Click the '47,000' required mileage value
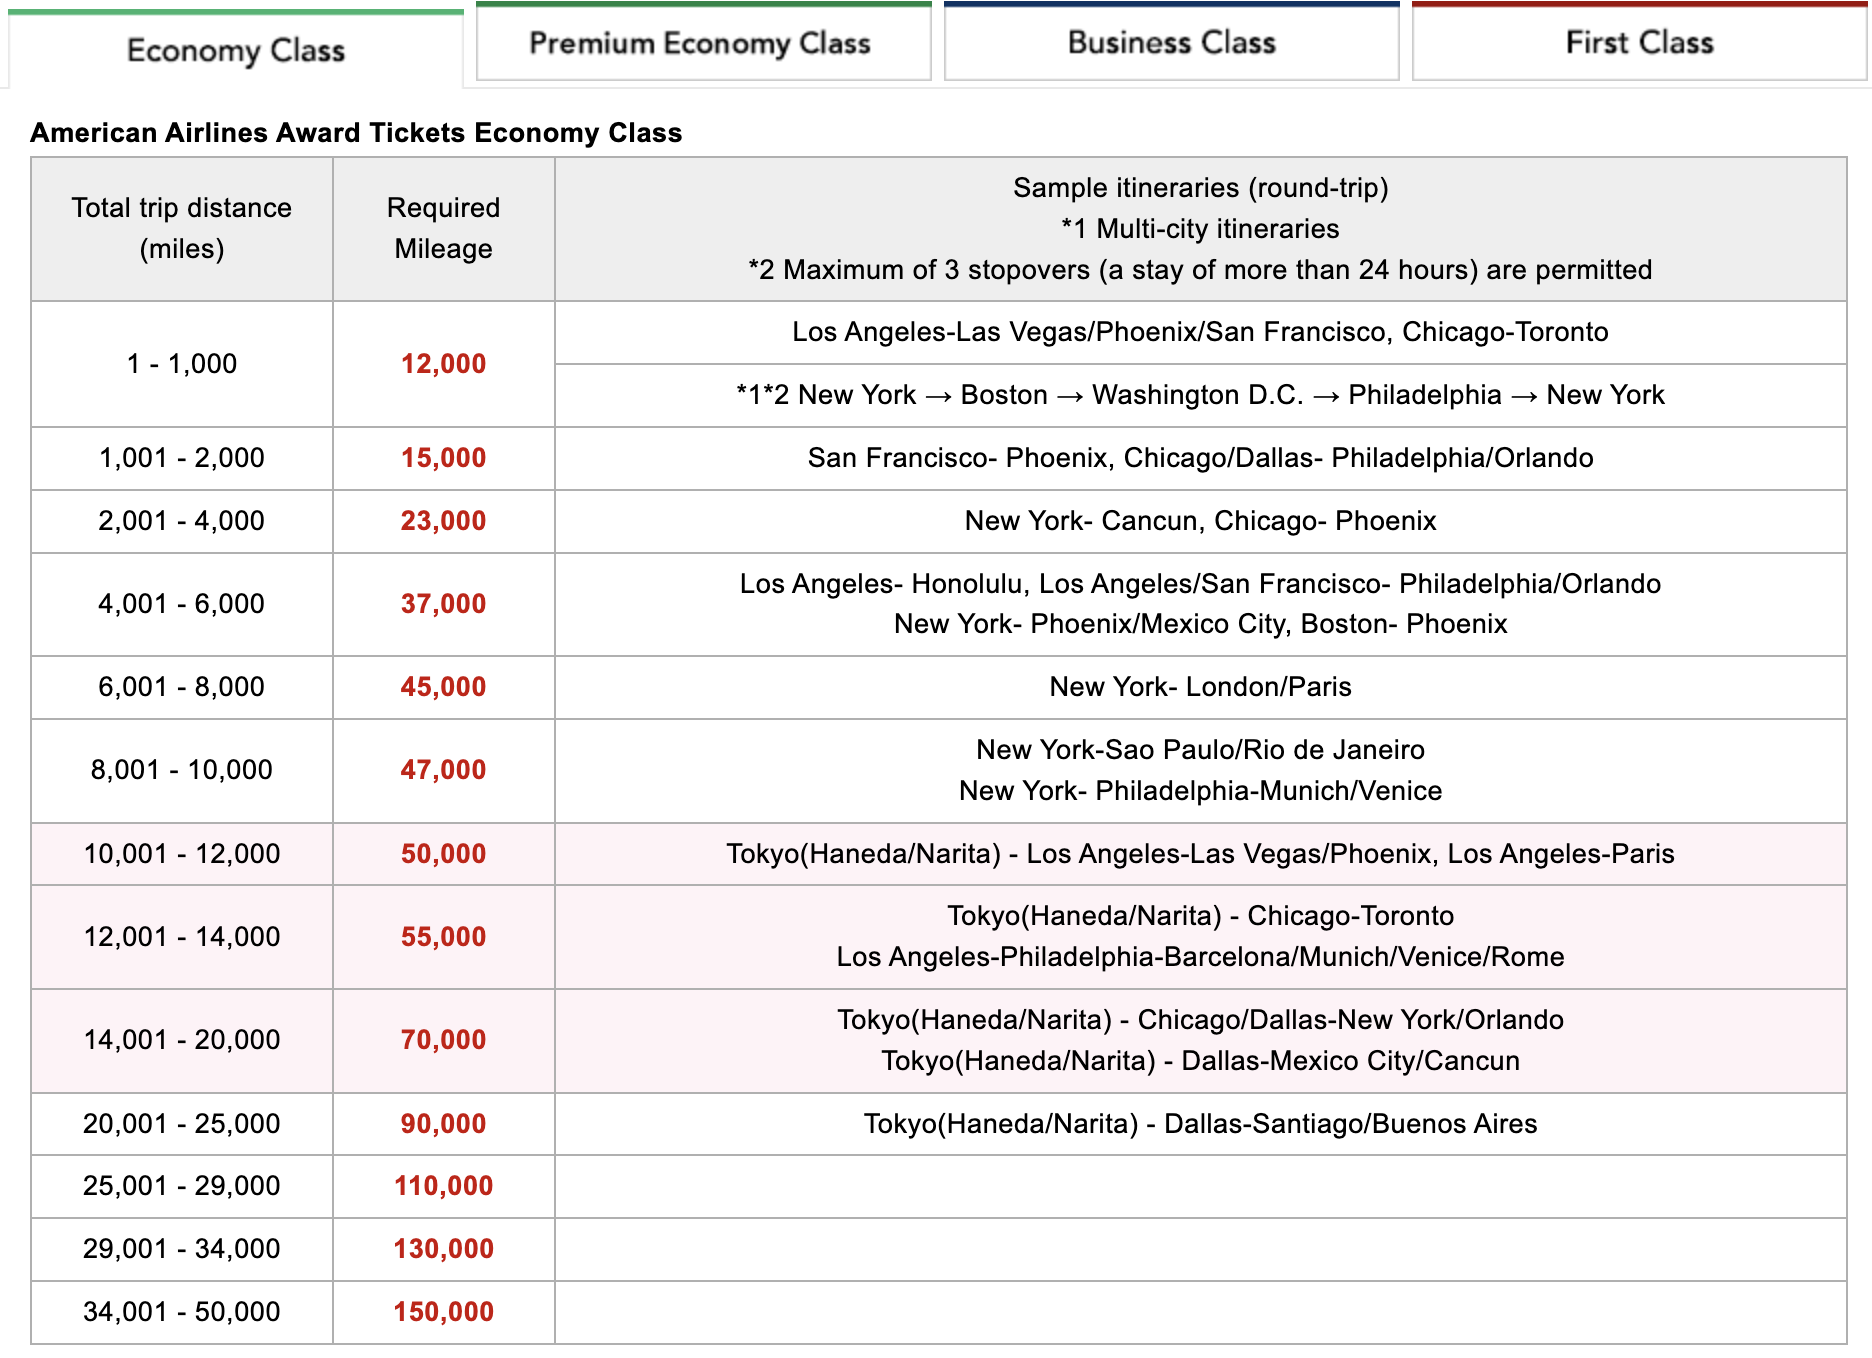 pyautogui.click(x=444, y=770)
